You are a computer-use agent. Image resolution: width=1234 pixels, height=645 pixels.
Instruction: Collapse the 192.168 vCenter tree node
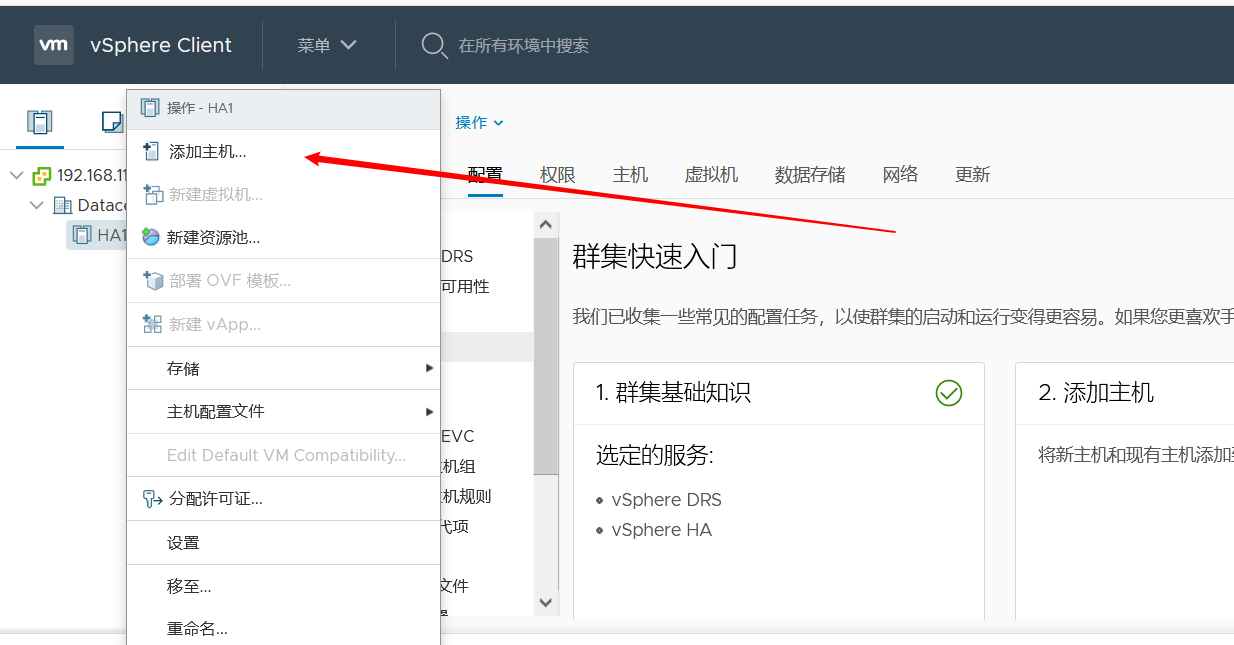pos(16,176)
